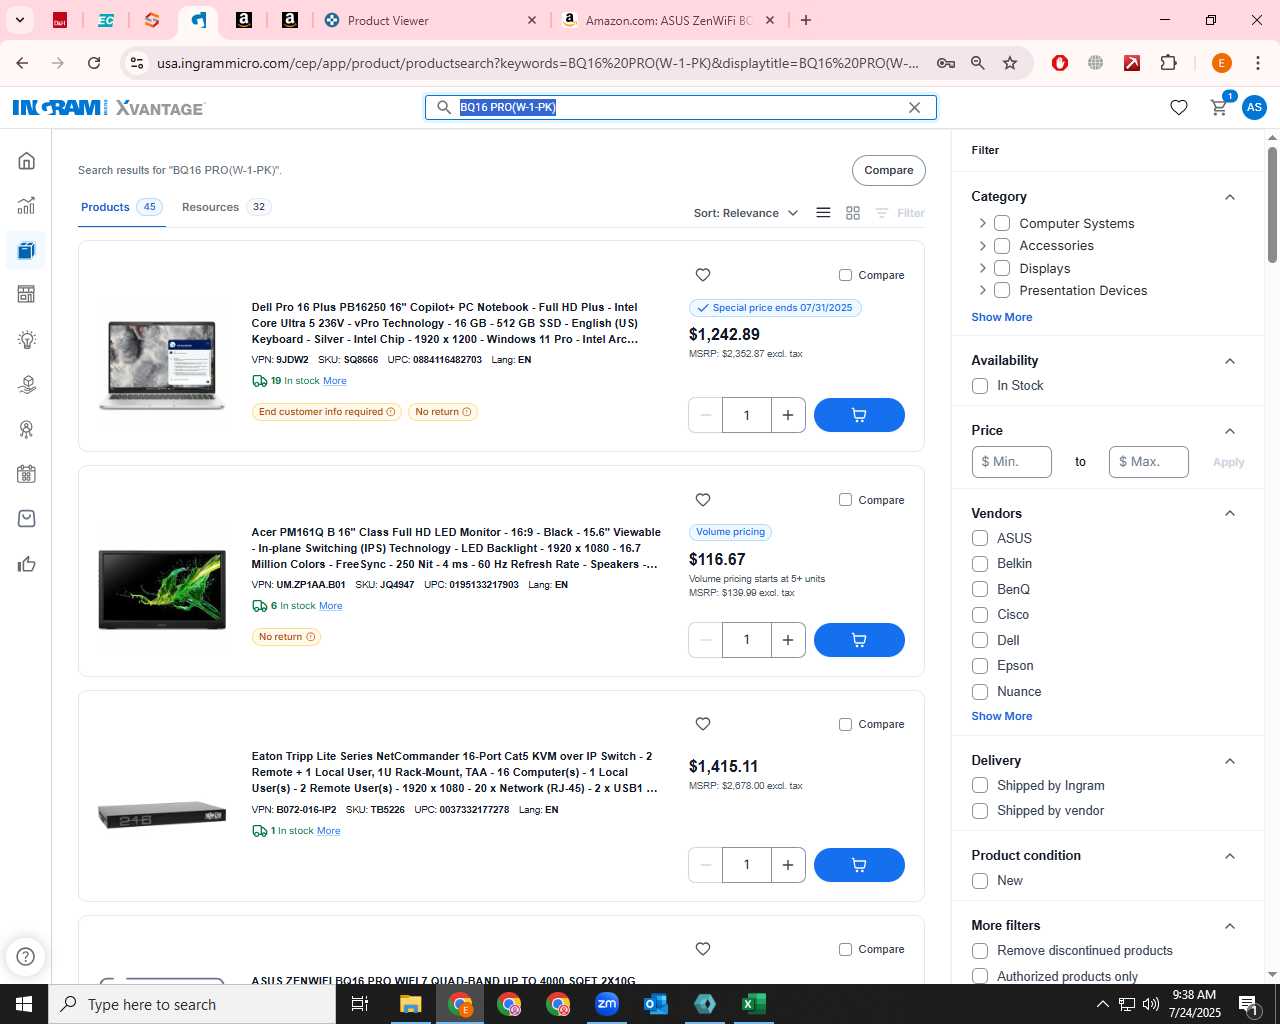
Task: Check New product condition filter
Action: click(980, 881)
